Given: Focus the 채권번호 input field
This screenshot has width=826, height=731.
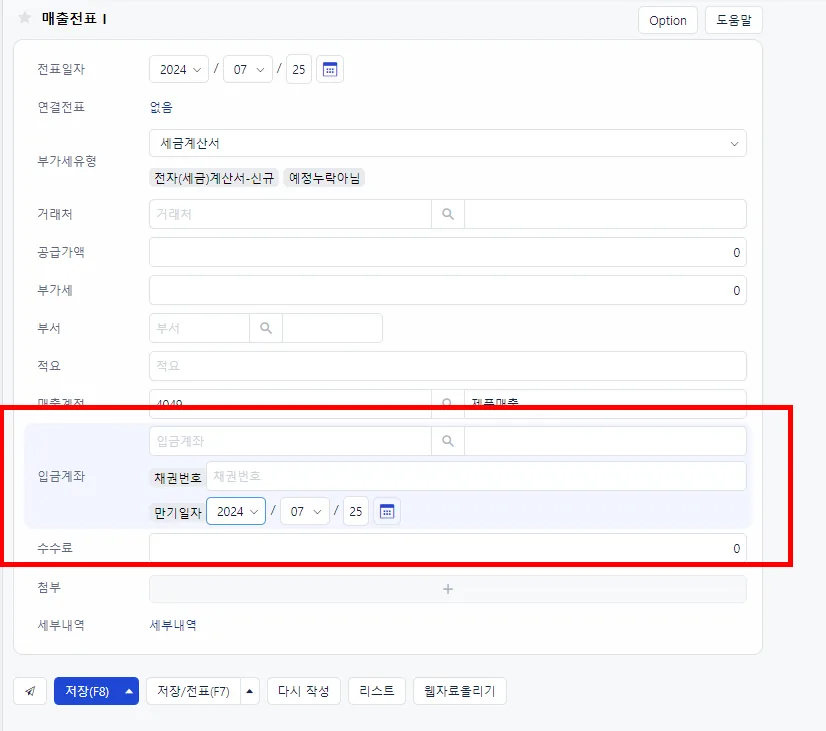Looking at the screenshot, I should [x=476, y=476].
